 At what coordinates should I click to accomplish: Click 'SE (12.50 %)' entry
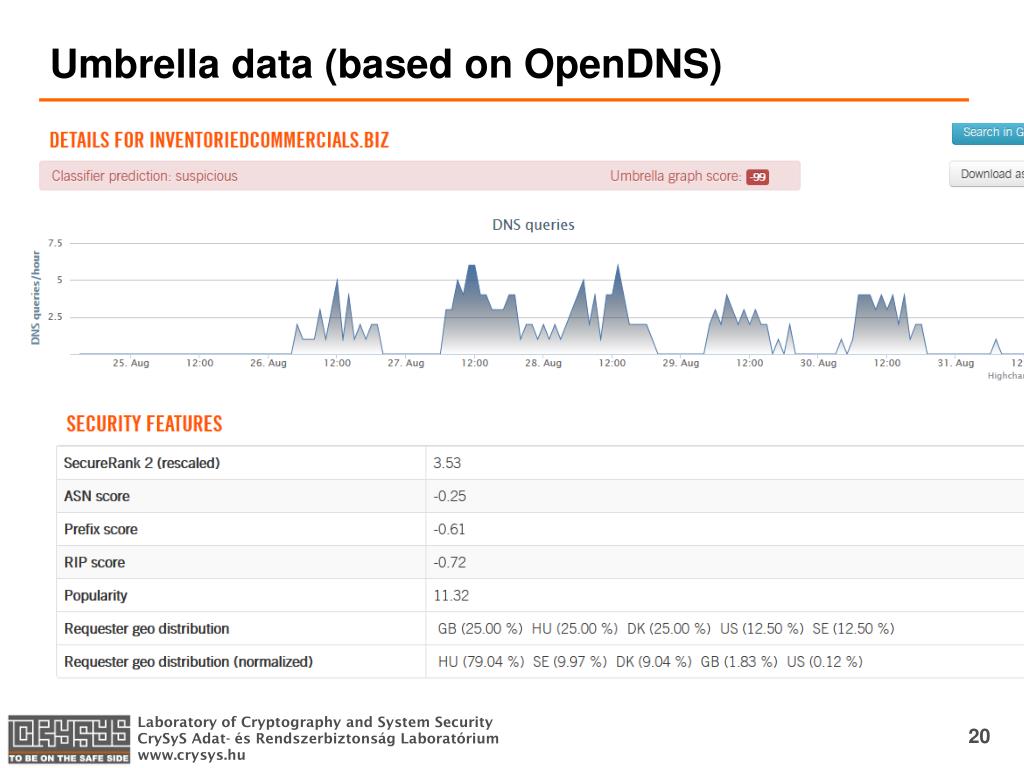(x=853, y=629)
